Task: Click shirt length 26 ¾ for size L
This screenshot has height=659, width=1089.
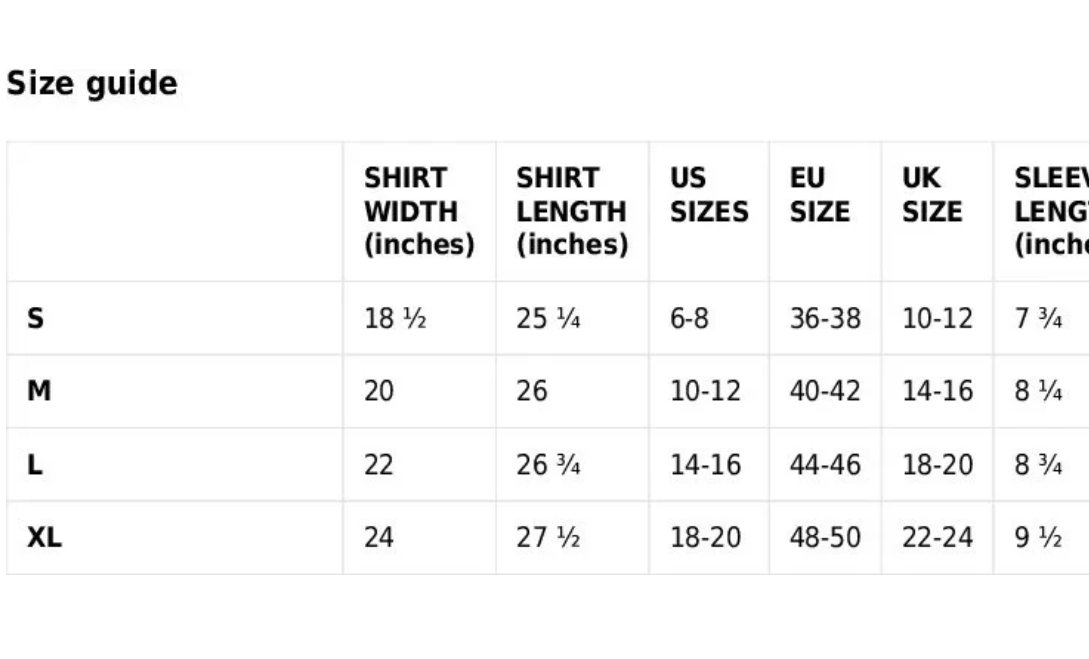Action: click(548, 465)
